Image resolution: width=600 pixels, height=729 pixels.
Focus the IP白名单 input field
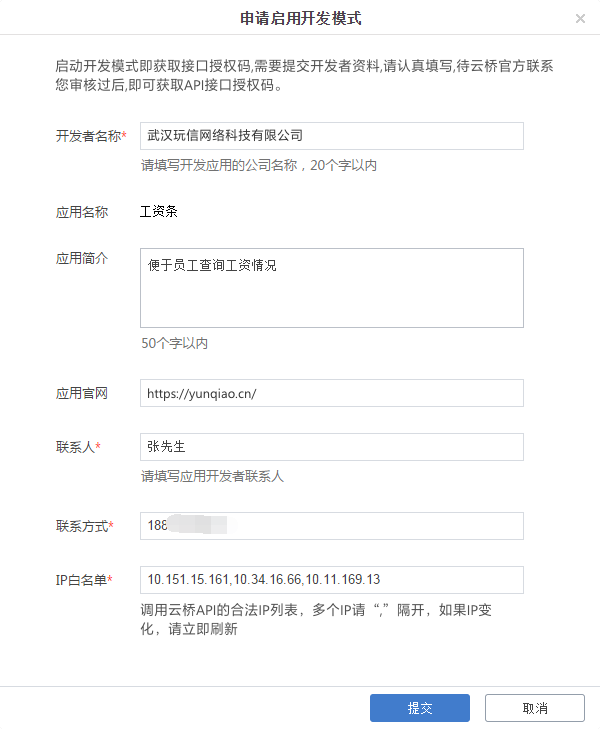click(331, 579)
